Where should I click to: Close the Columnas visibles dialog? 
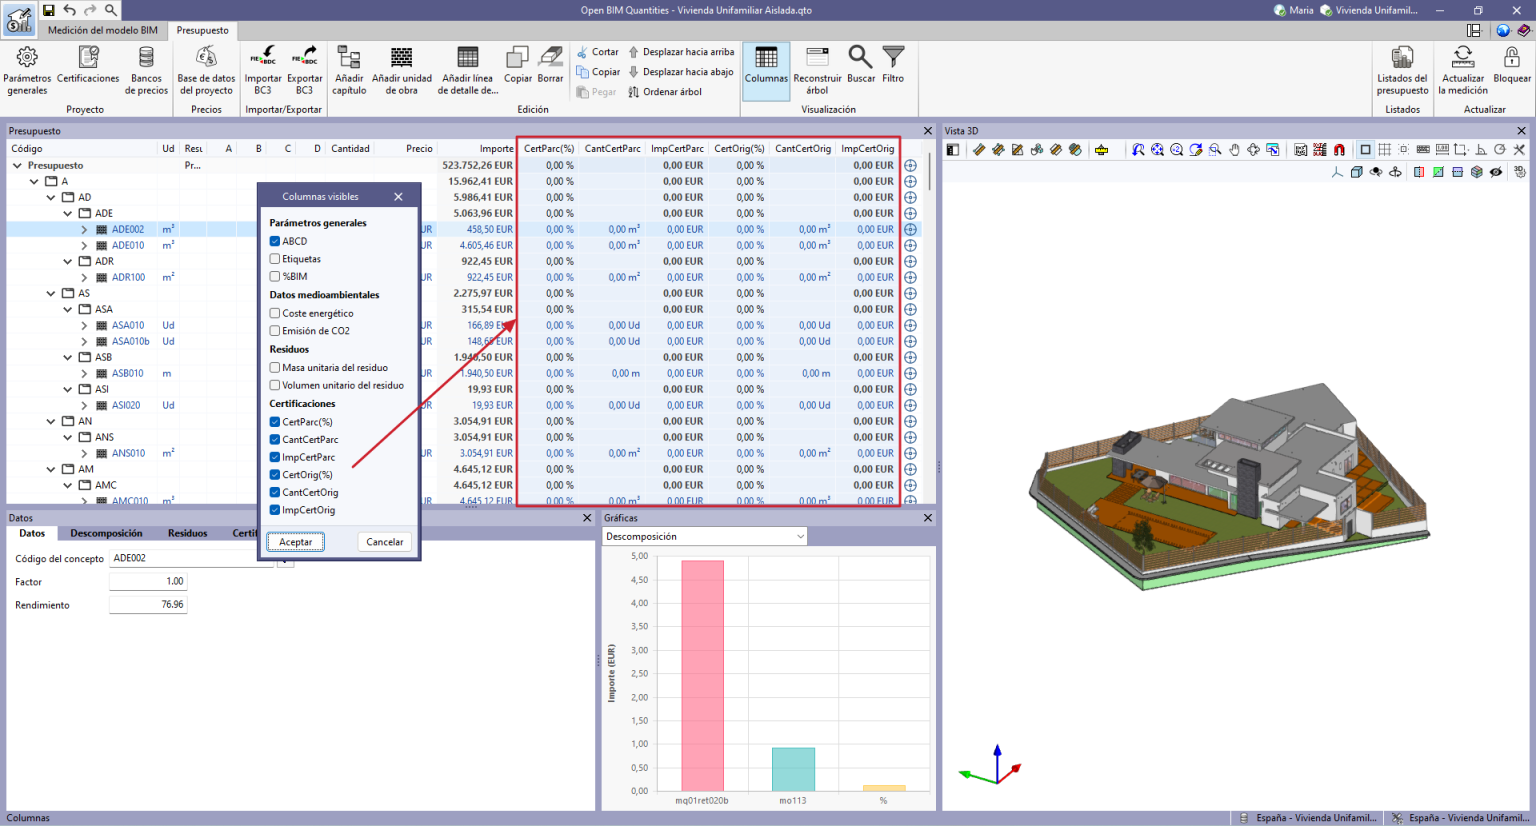[x=398, y=197]
